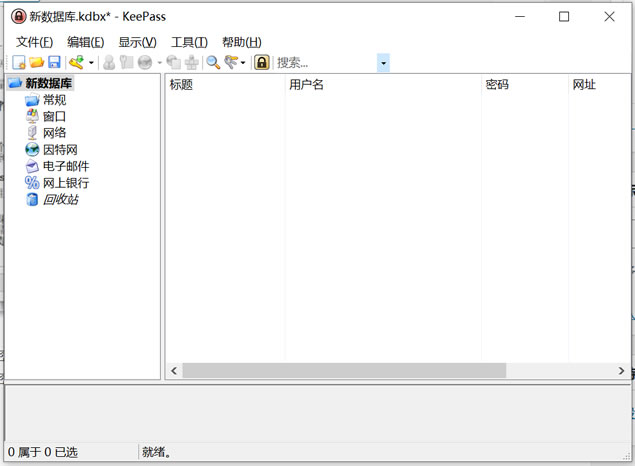Open the Show entries dropdown arrow

[243, 63]
